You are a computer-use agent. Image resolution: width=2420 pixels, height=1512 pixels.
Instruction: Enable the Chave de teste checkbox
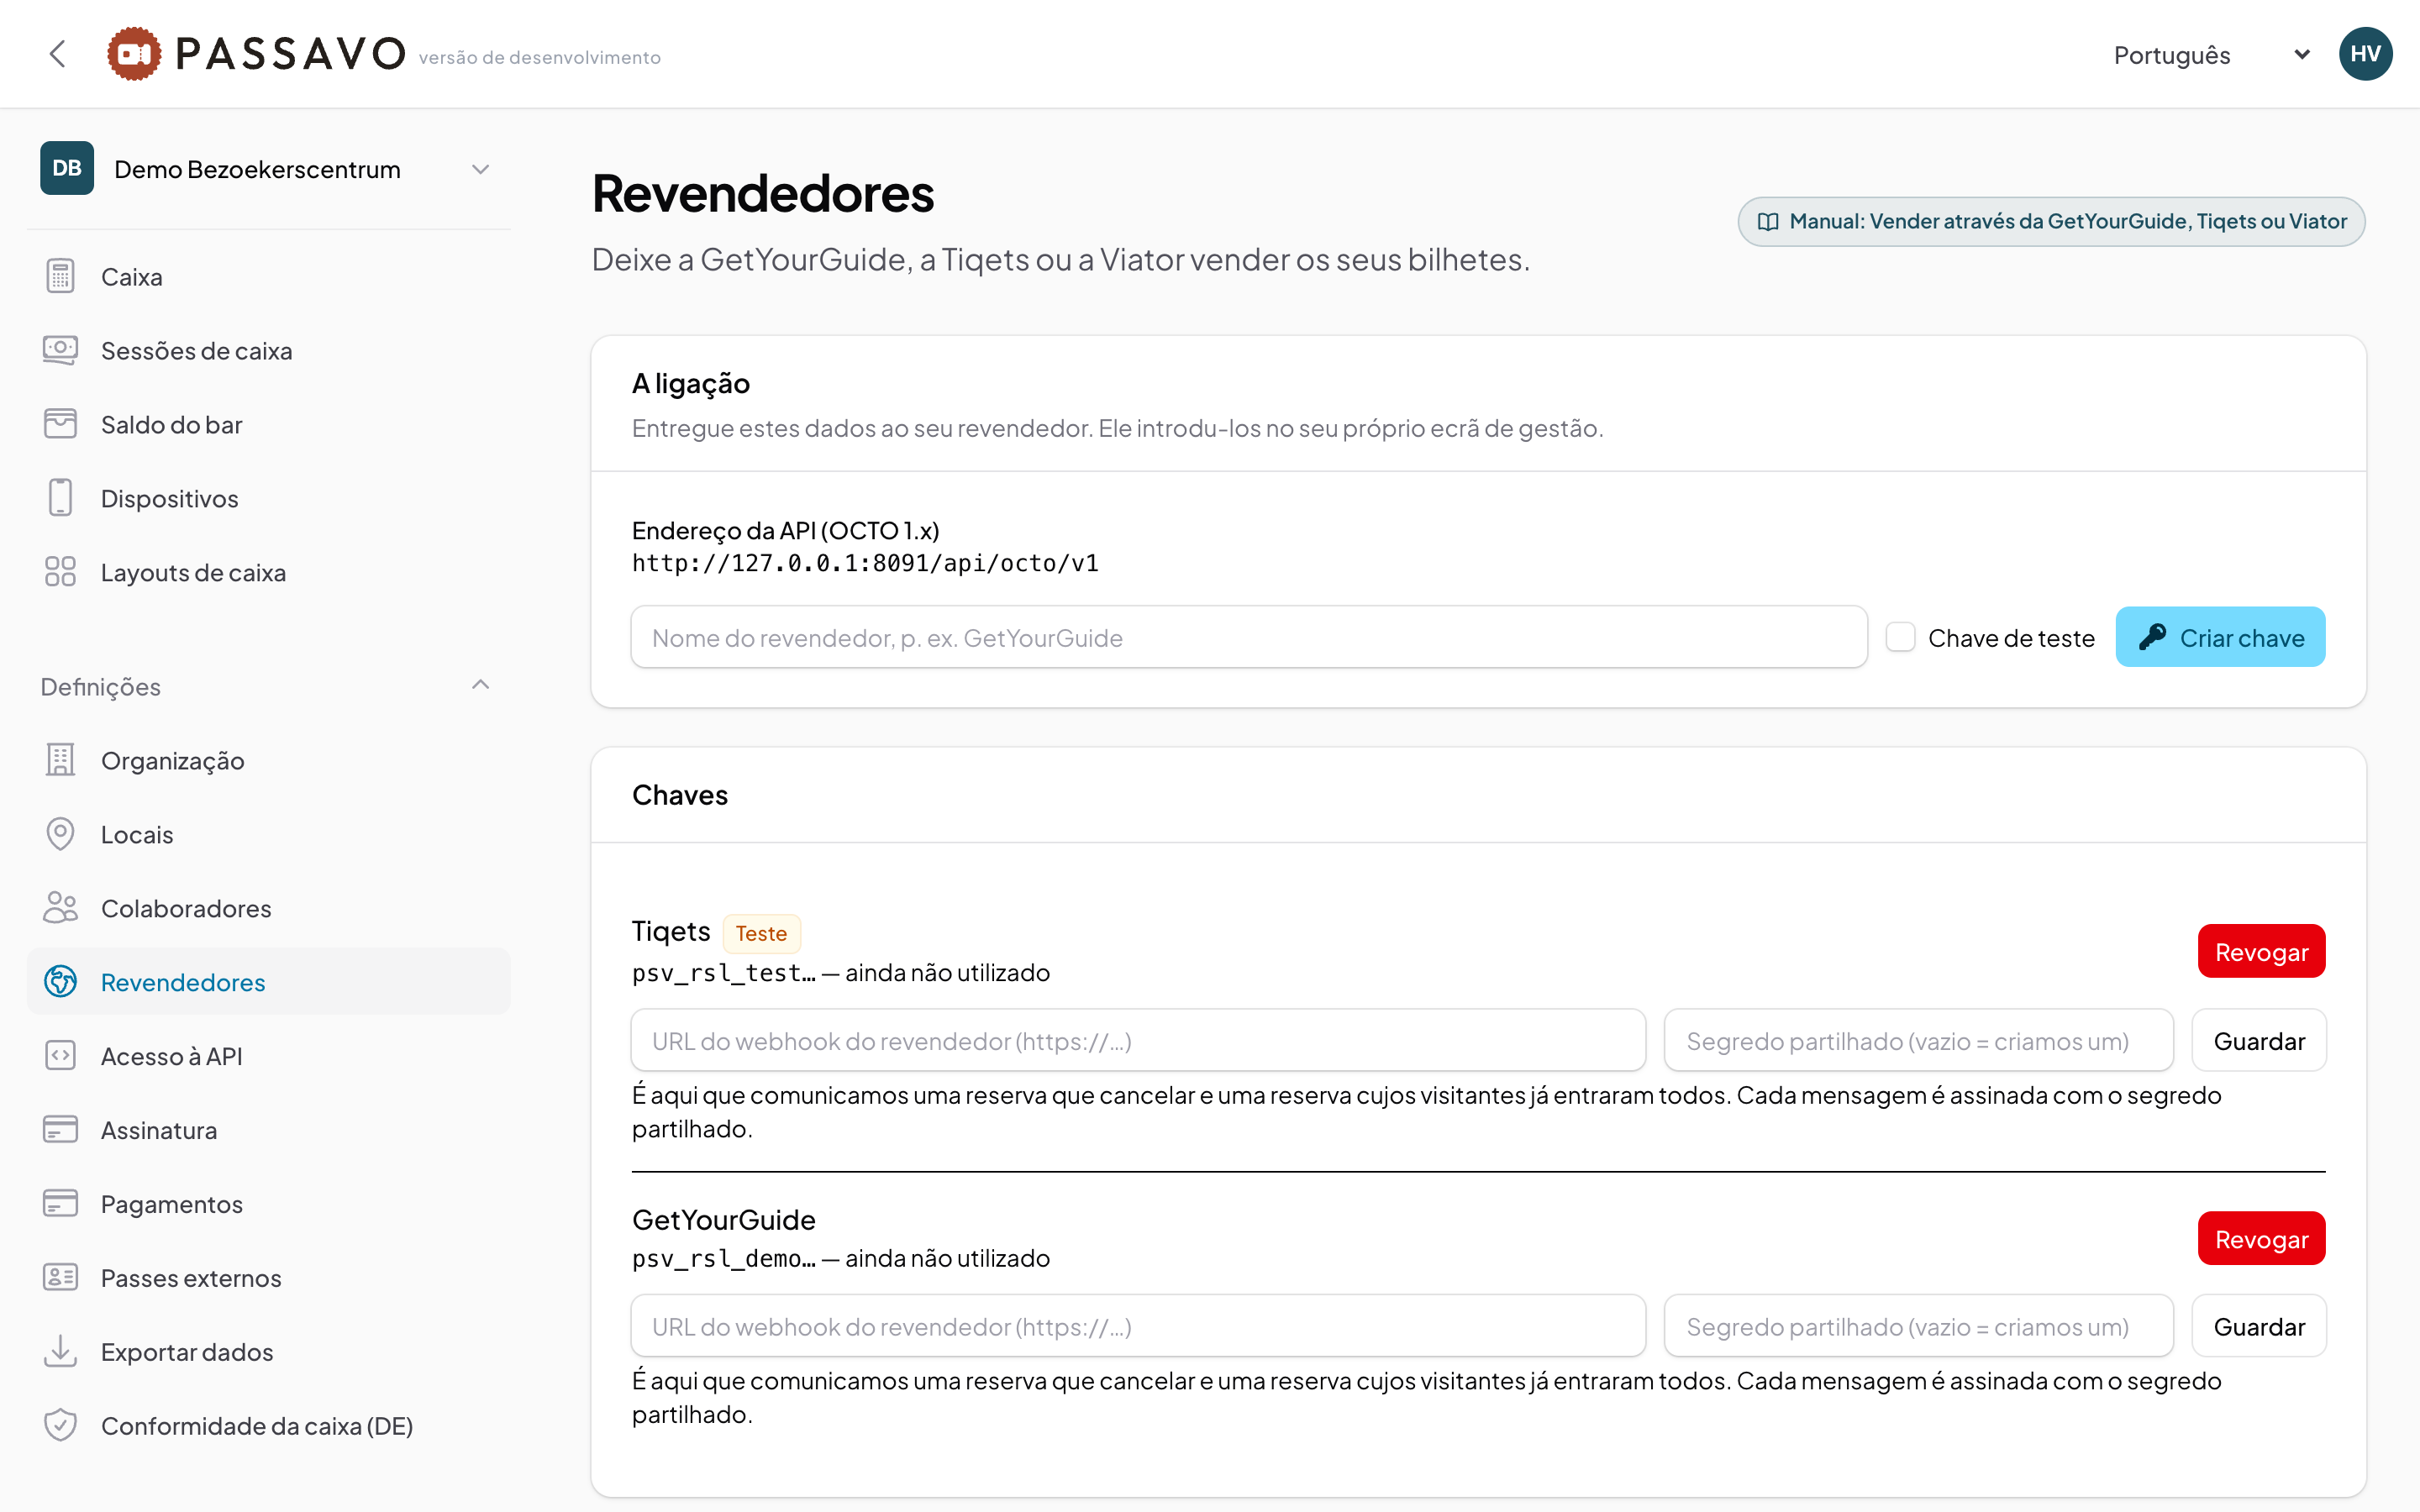pyautogui.click(x=1900, y=637)
